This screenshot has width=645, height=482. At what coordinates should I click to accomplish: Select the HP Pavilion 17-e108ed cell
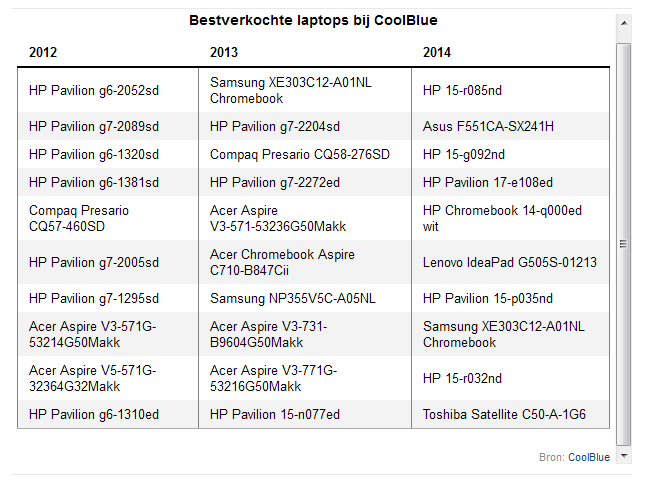point(488,182)
